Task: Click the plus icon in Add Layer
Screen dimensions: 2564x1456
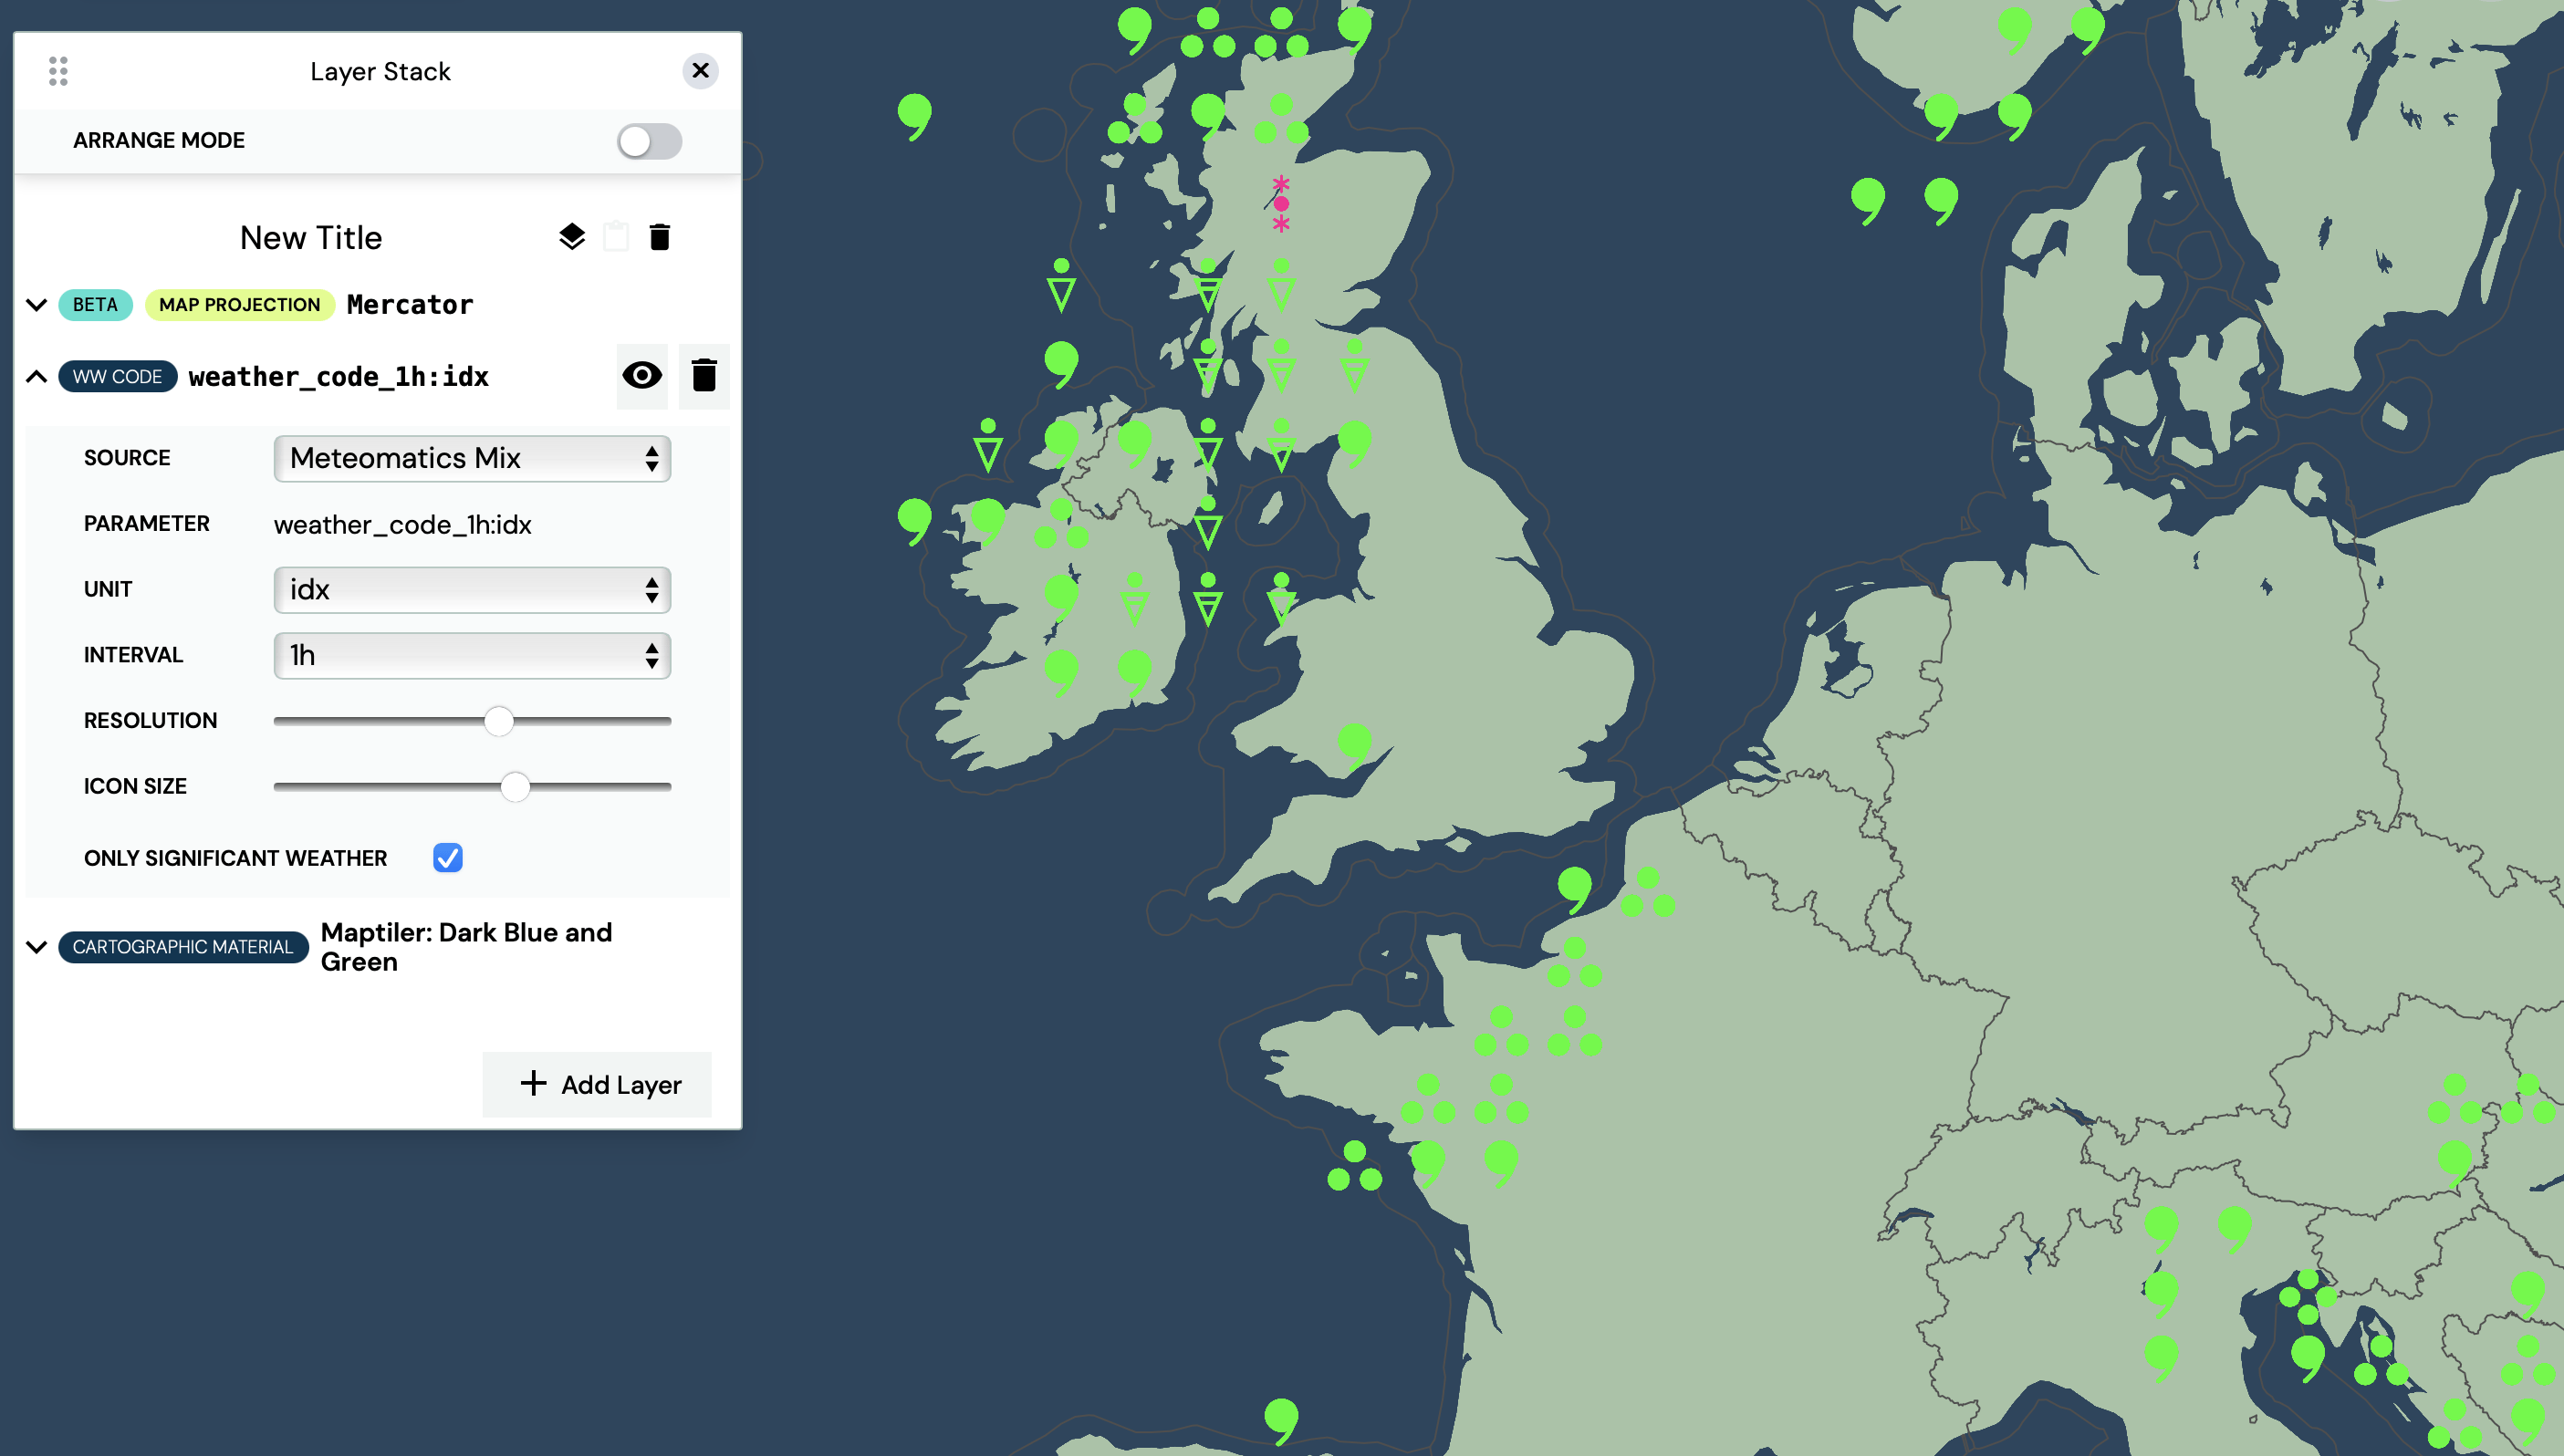Action: [534, 1083]
